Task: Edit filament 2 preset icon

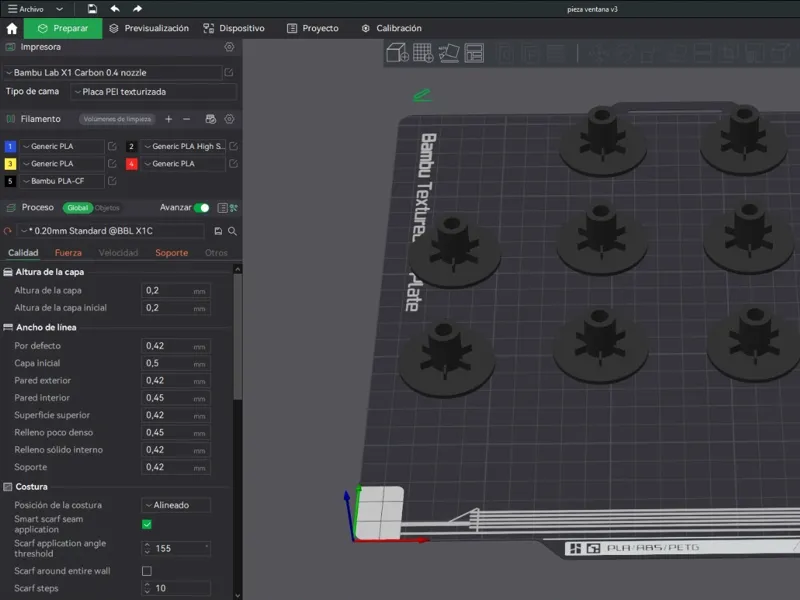Action: click(233, 146)
